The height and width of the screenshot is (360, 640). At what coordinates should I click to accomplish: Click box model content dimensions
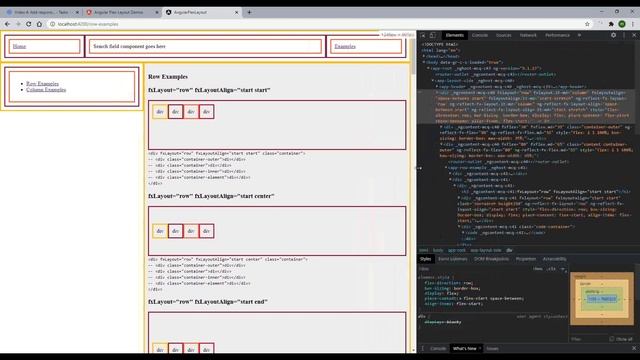(x=602, y=299)
